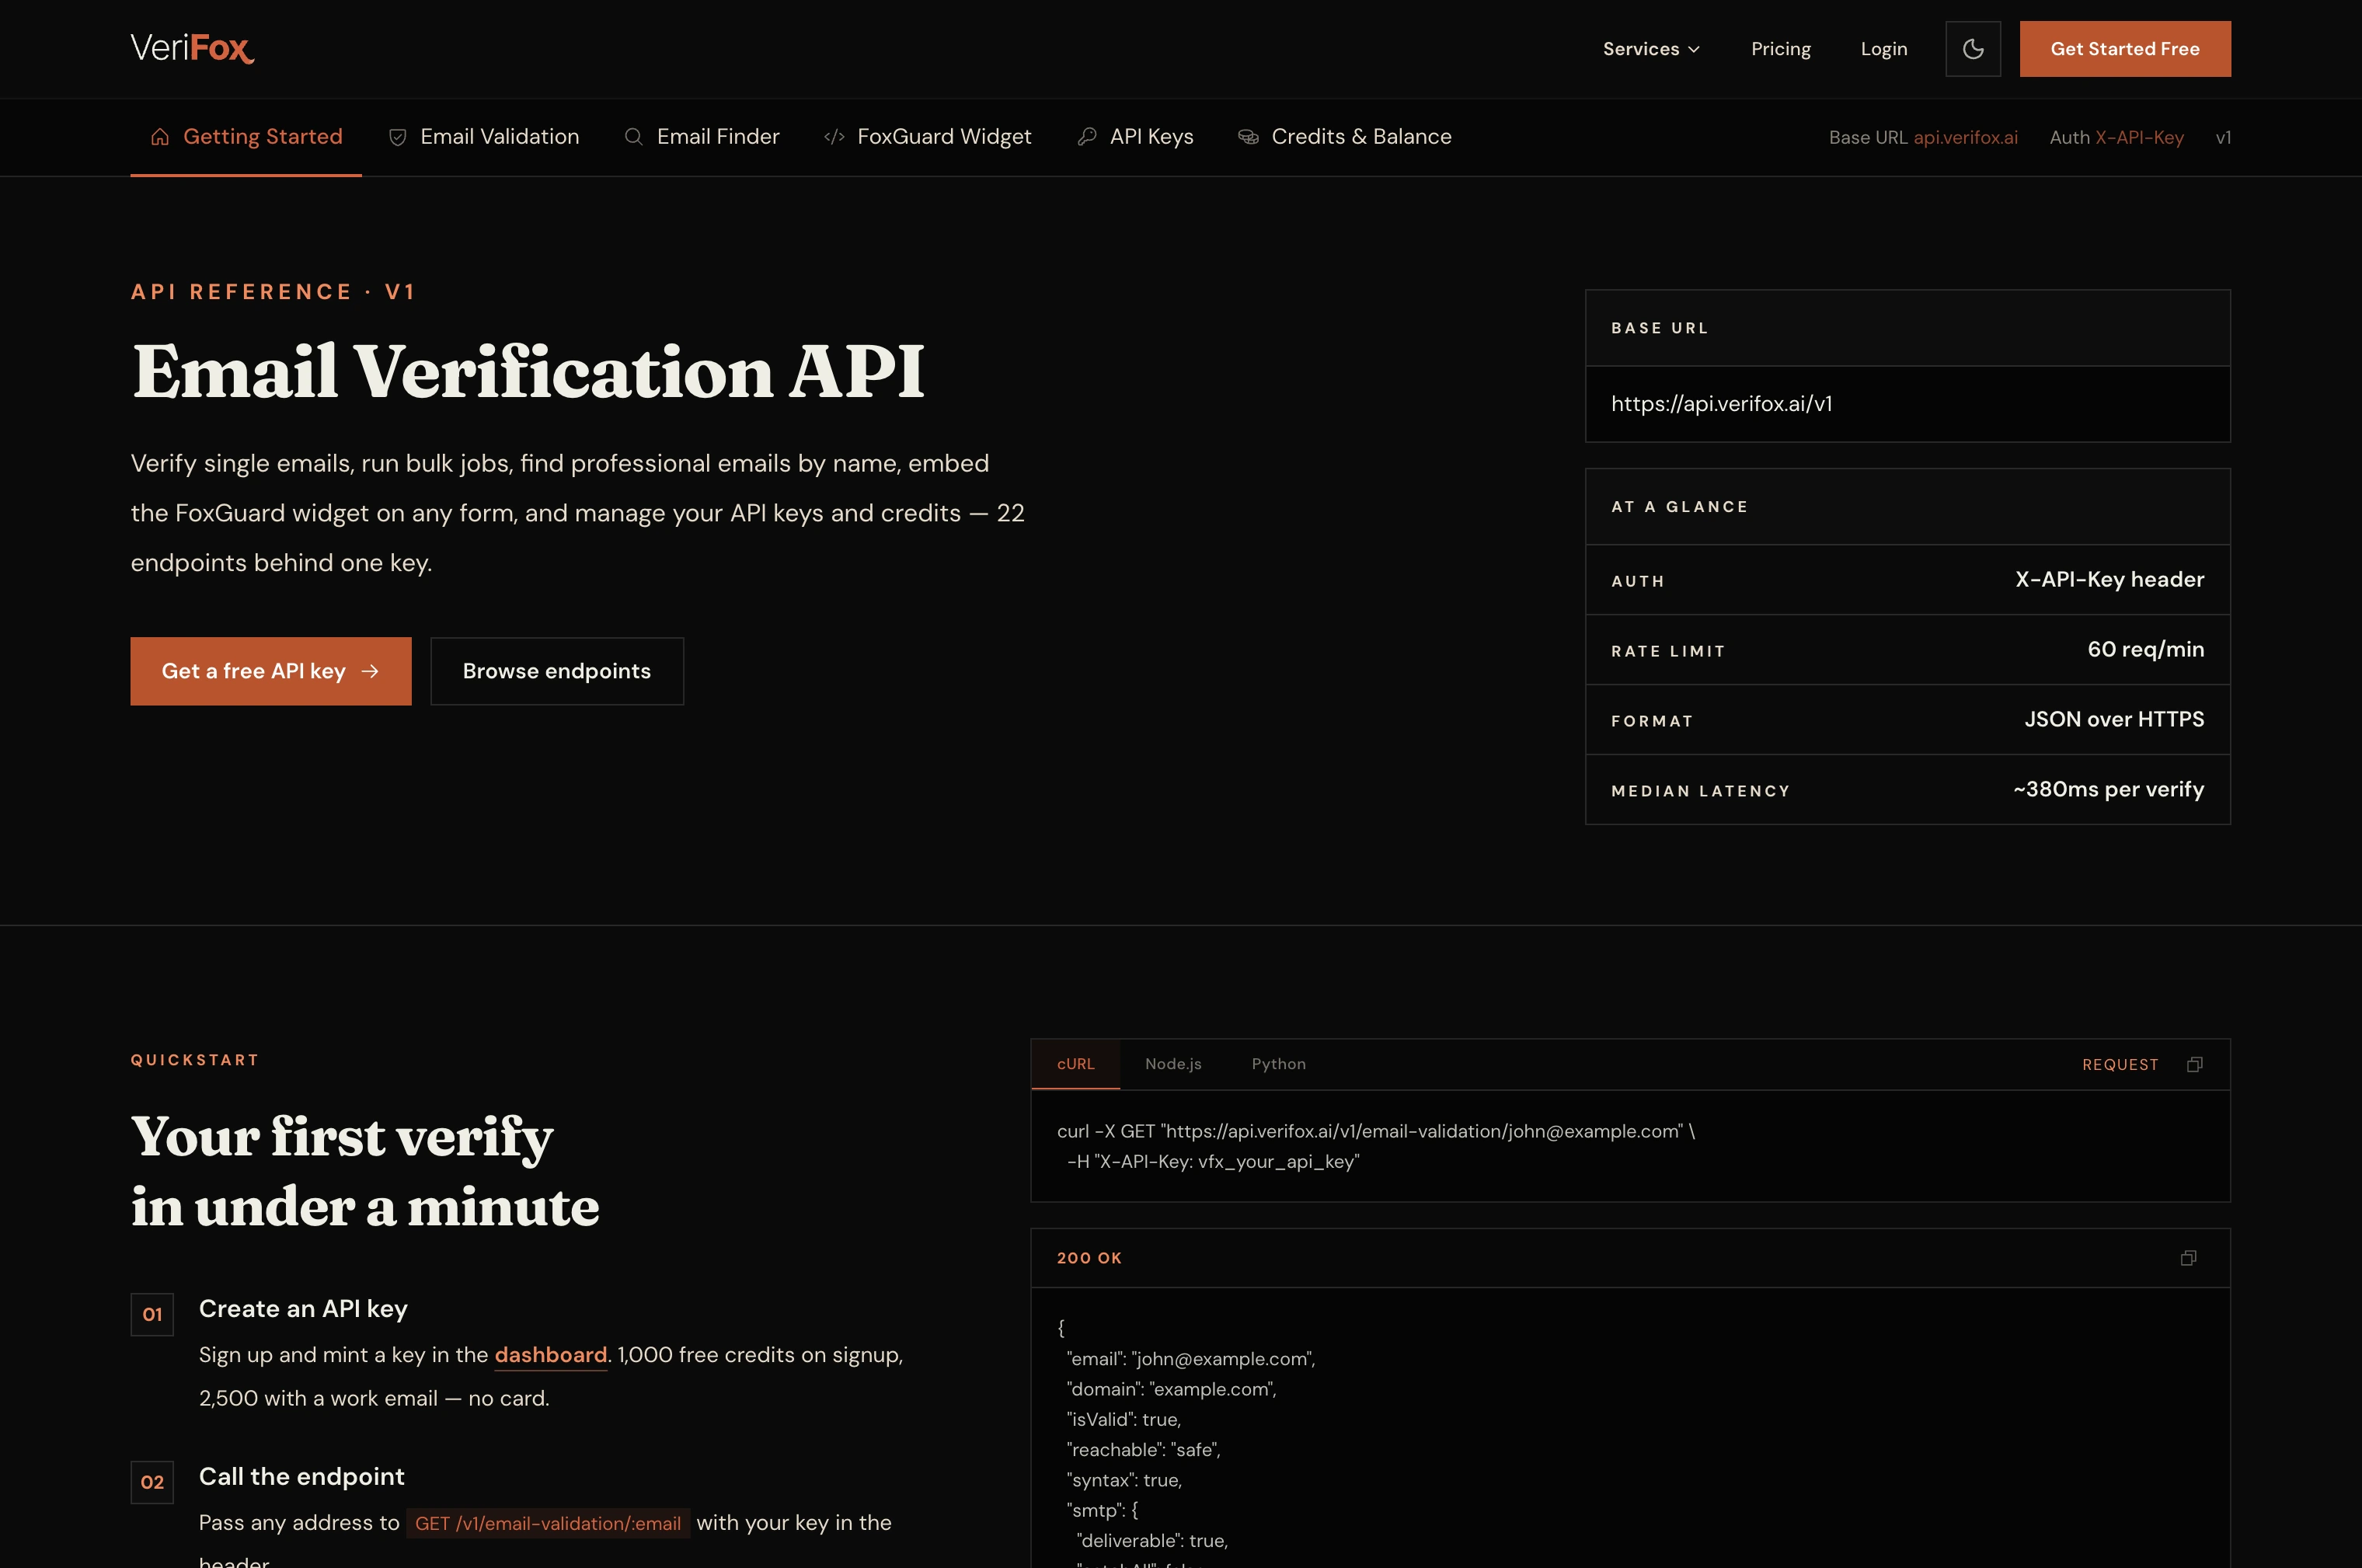Switch to the FoxGuard Widget tab
The width and height of the screenshot is (2362, 1568).
click(x=928, y=137)
